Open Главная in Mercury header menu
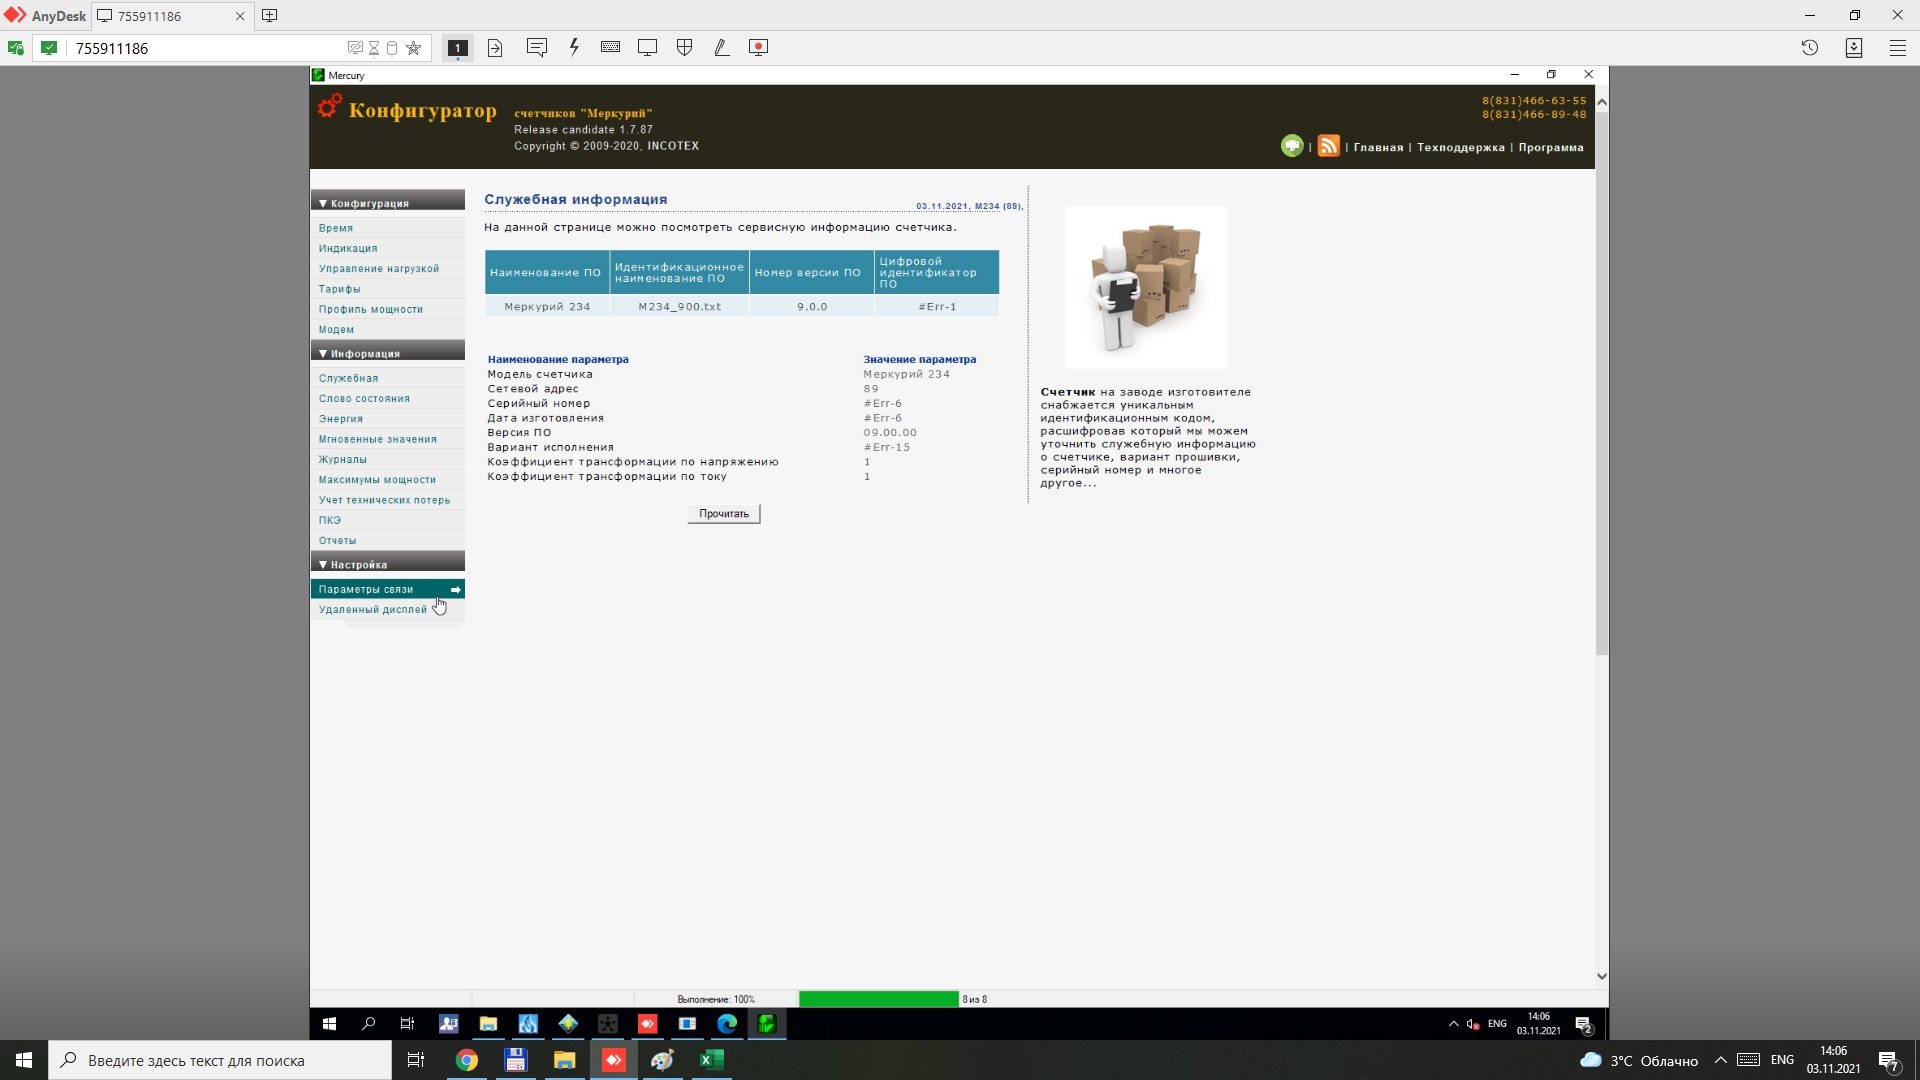1920x1080 pixels. click(x=1378, y=147)
